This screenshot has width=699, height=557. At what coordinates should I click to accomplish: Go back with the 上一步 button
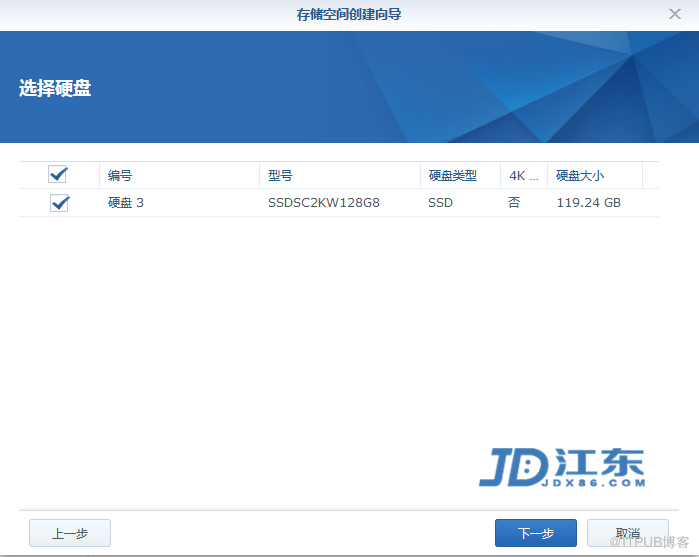69,533
